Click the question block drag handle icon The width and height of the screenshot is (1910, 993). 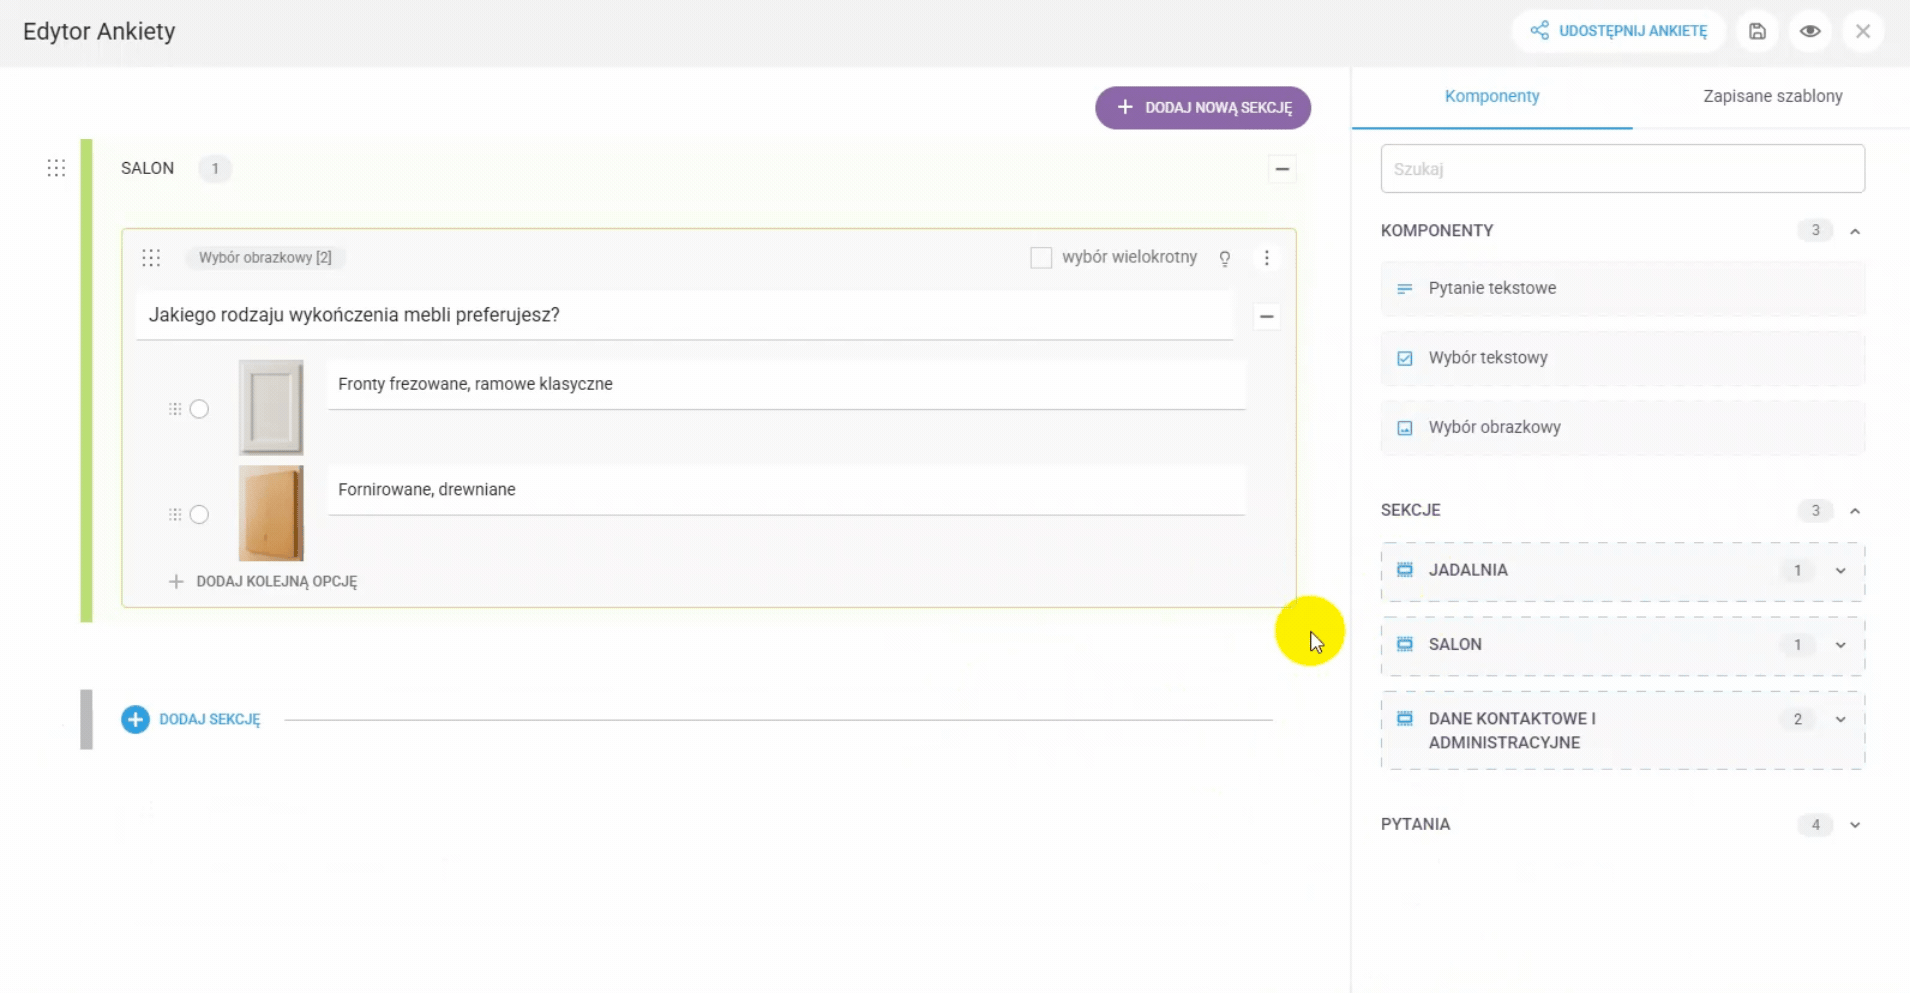(x=151, y=258)
